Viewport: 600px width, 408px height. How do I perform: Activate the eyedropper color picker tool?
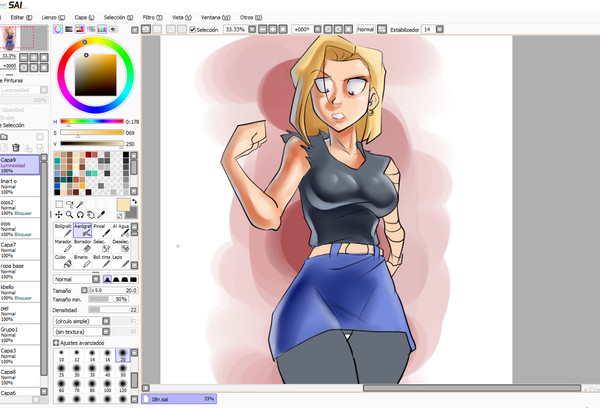tap(101, 215)
